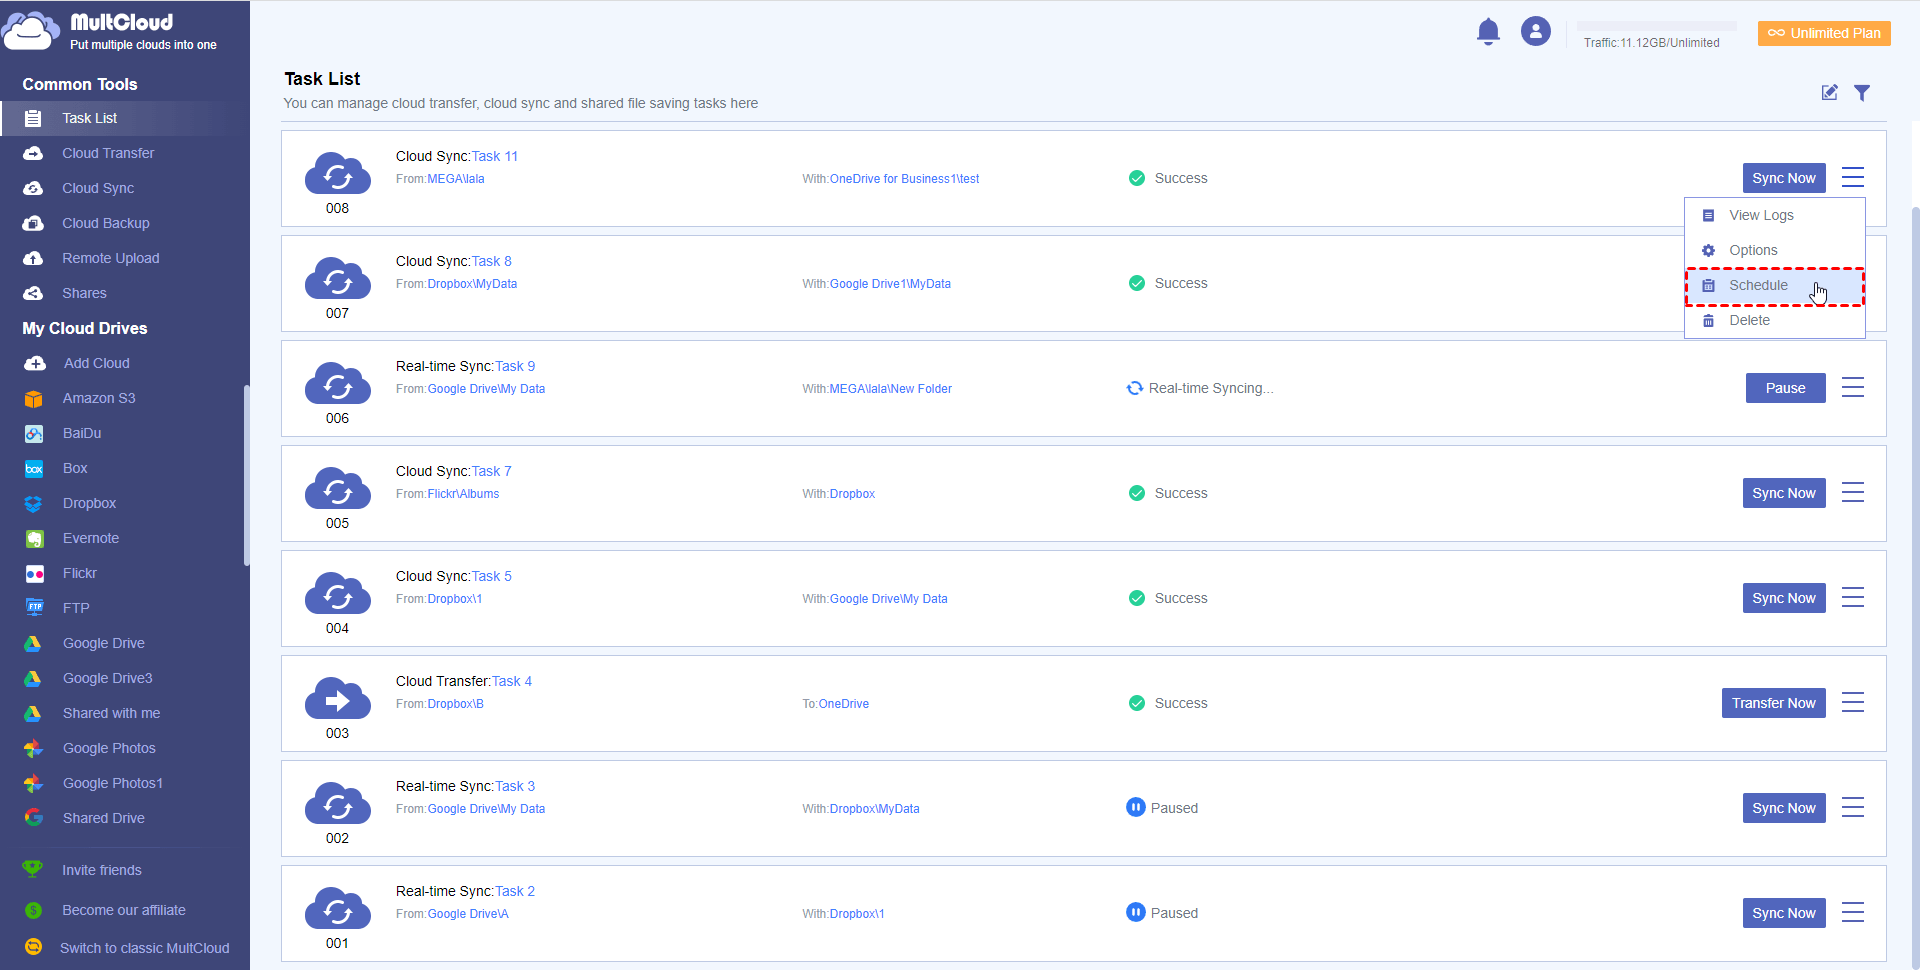
Task: Expand the menu for Task 9
Action: [x=1852, y=388]
